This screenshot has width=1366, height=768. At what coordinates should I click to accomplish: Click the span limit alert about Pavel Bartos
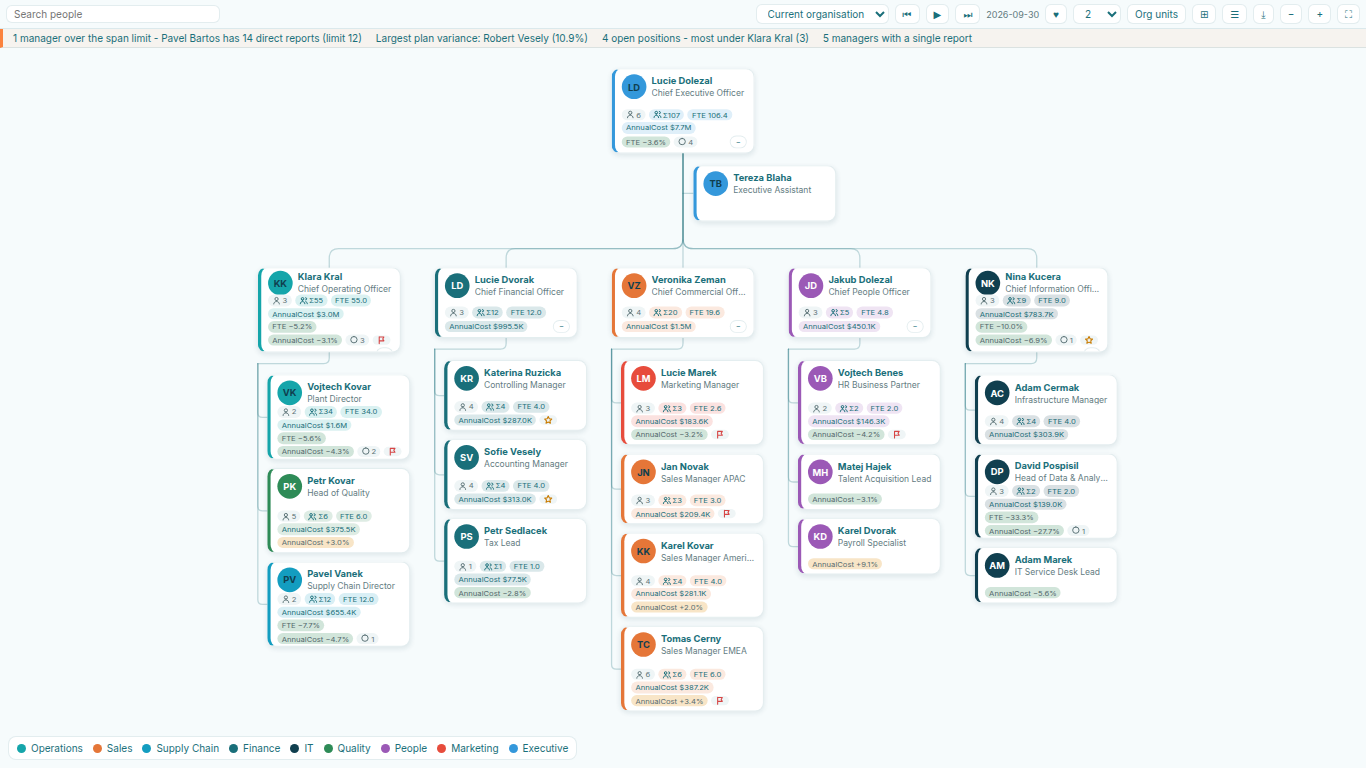point(187,38)
